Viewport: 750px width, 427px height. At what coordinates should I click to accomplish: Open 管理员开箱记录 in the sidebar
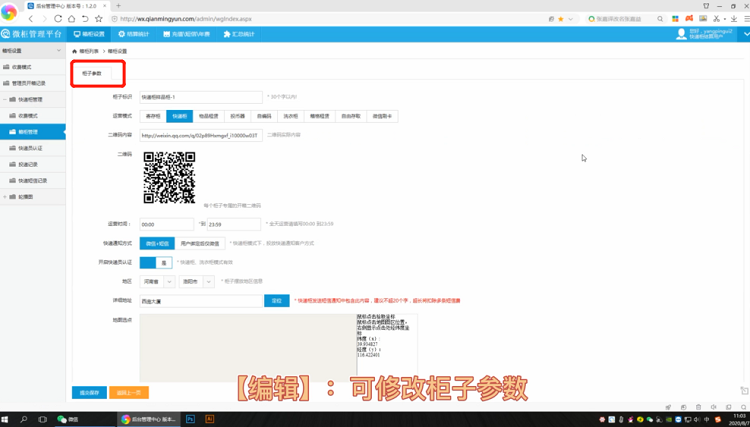tap(33, 83)
